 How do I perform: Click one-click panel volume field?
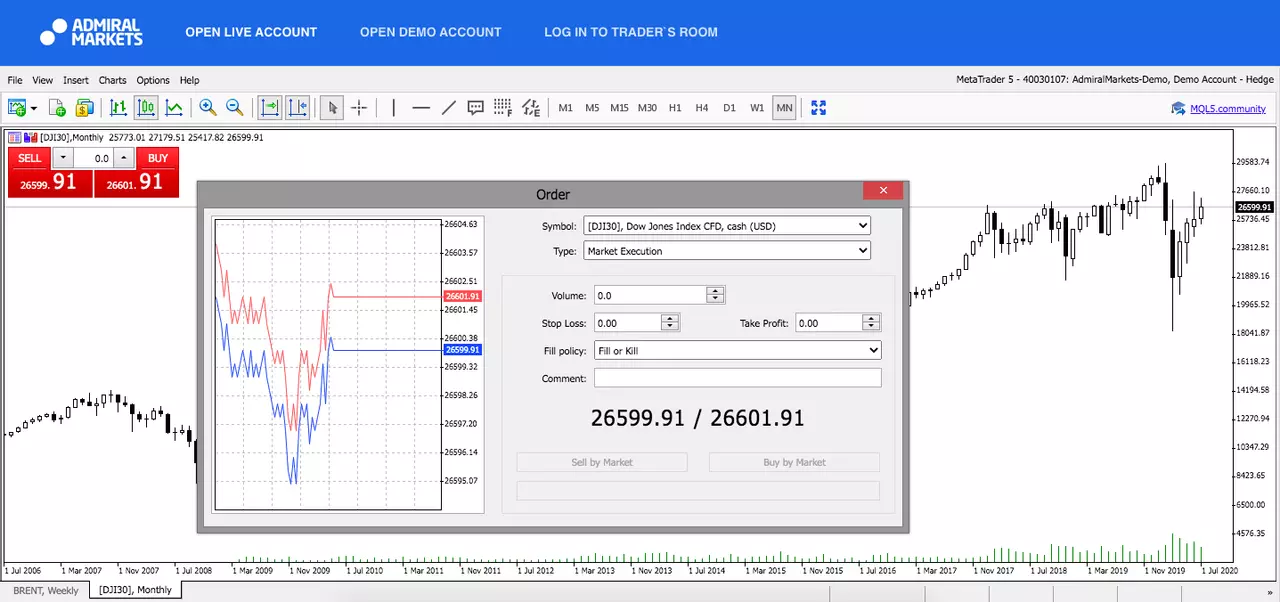[x=93, y=158]
